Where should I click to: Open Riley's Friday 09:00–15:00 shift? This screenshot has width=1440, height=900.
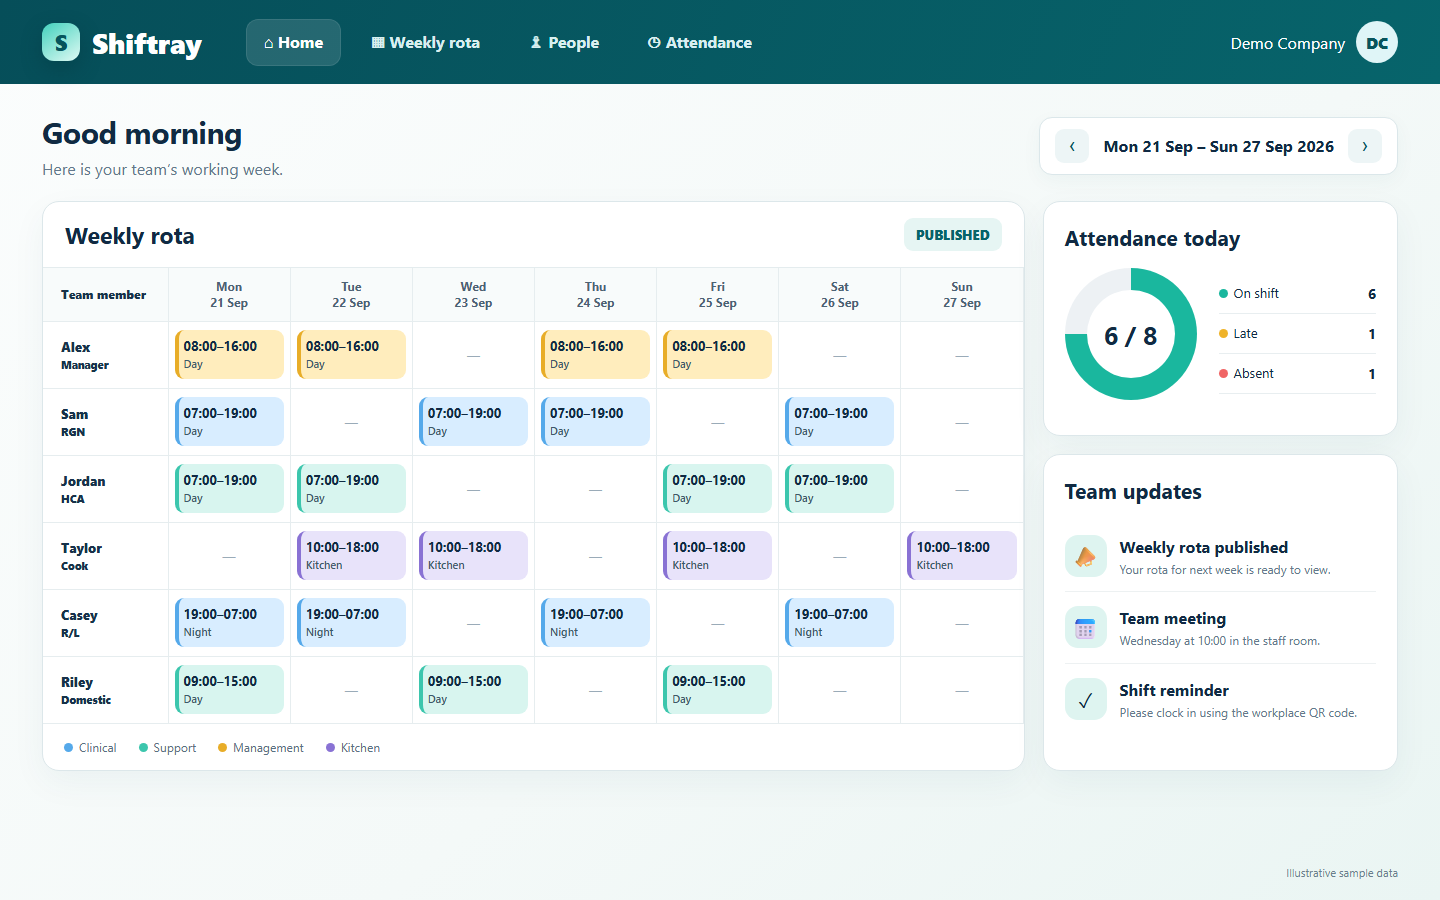coord(717,690)
